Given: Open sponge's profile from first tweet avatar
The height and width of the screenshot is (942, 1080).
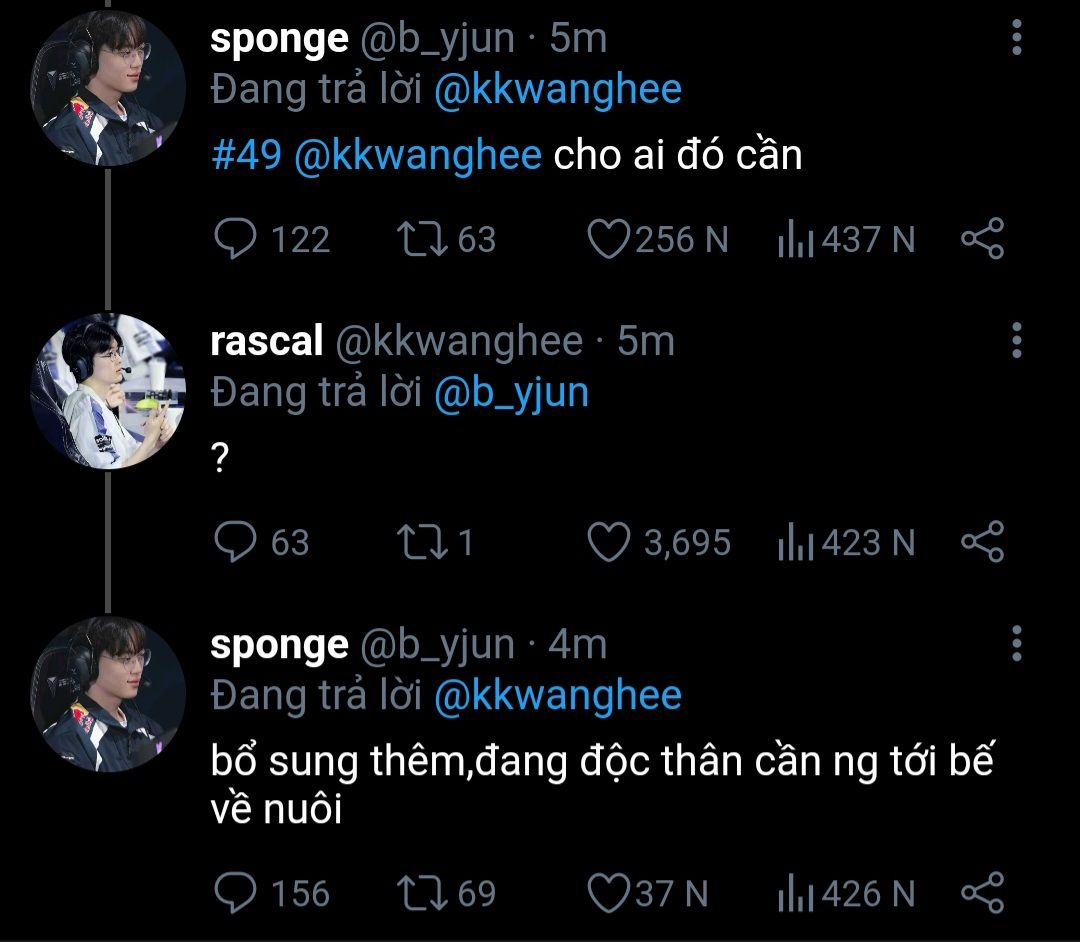Looking at the screenshot, I should click(109, 89).
